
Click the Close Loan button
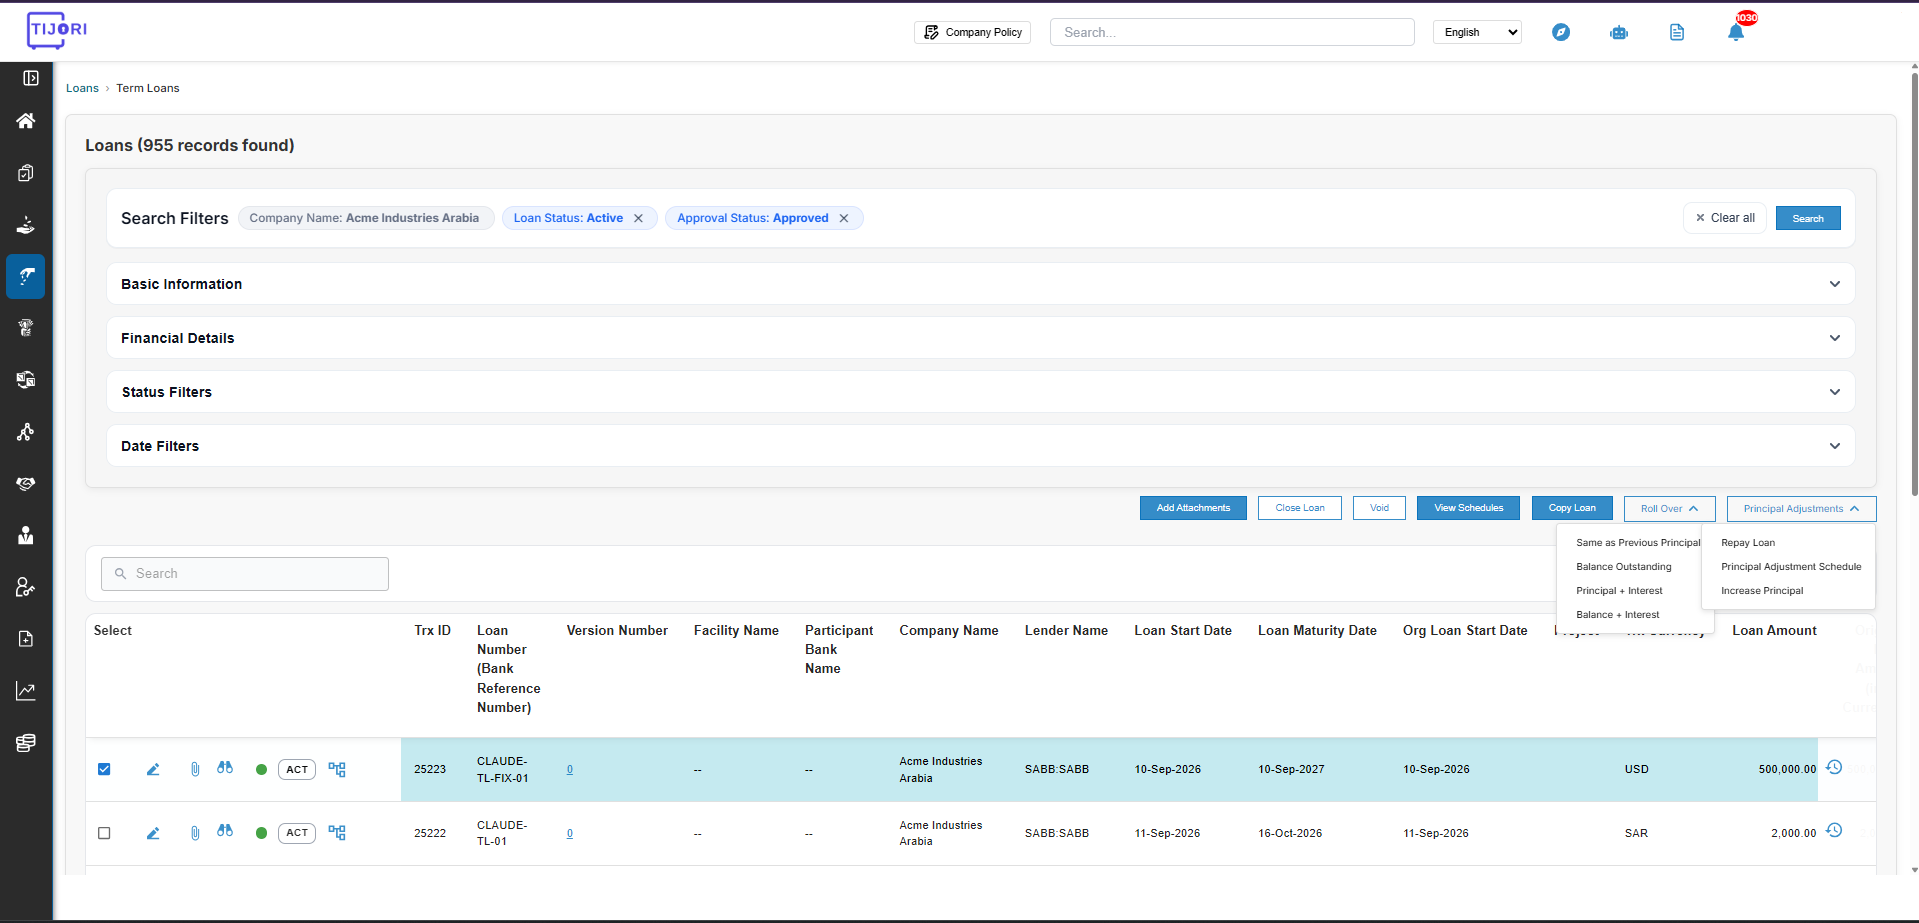[1300, 508]
